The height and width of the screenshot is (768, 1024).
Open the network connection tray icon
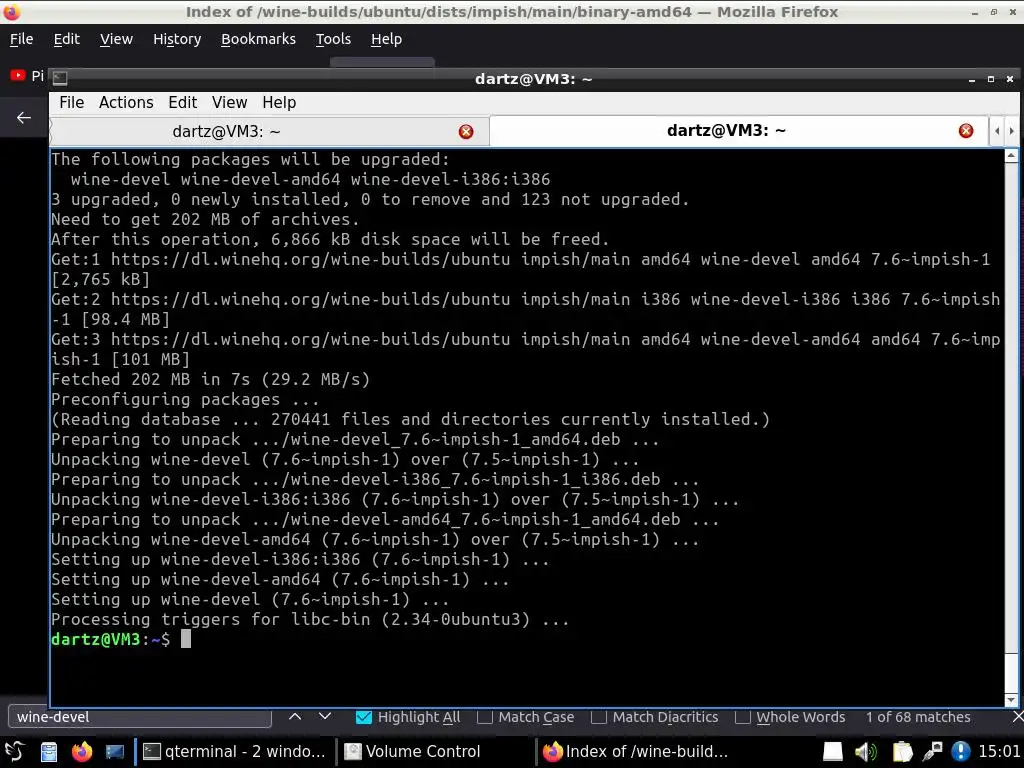click(x=933, y=752)
